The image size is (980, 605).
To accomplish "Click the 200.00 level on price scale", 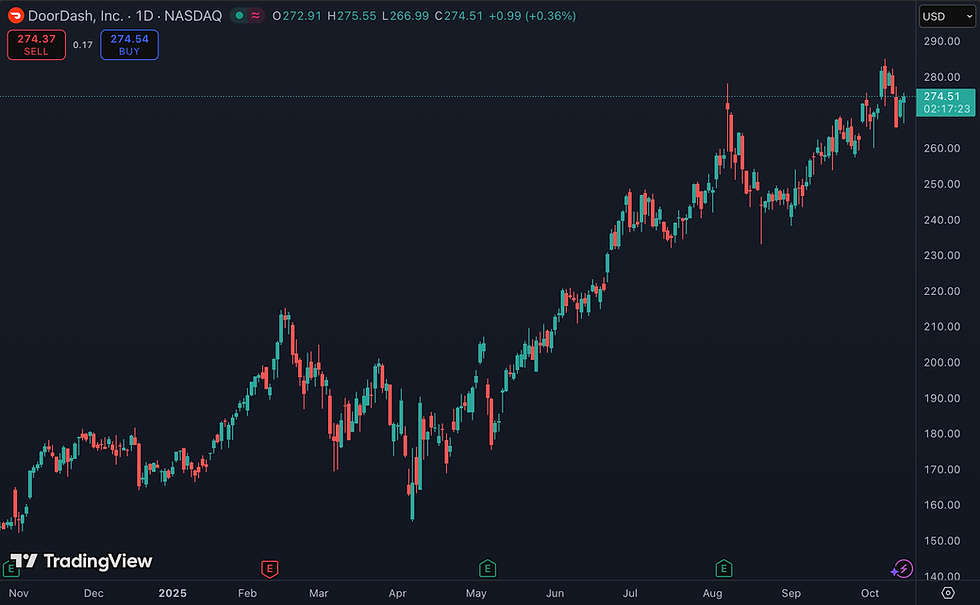I will tap(942, 362).
